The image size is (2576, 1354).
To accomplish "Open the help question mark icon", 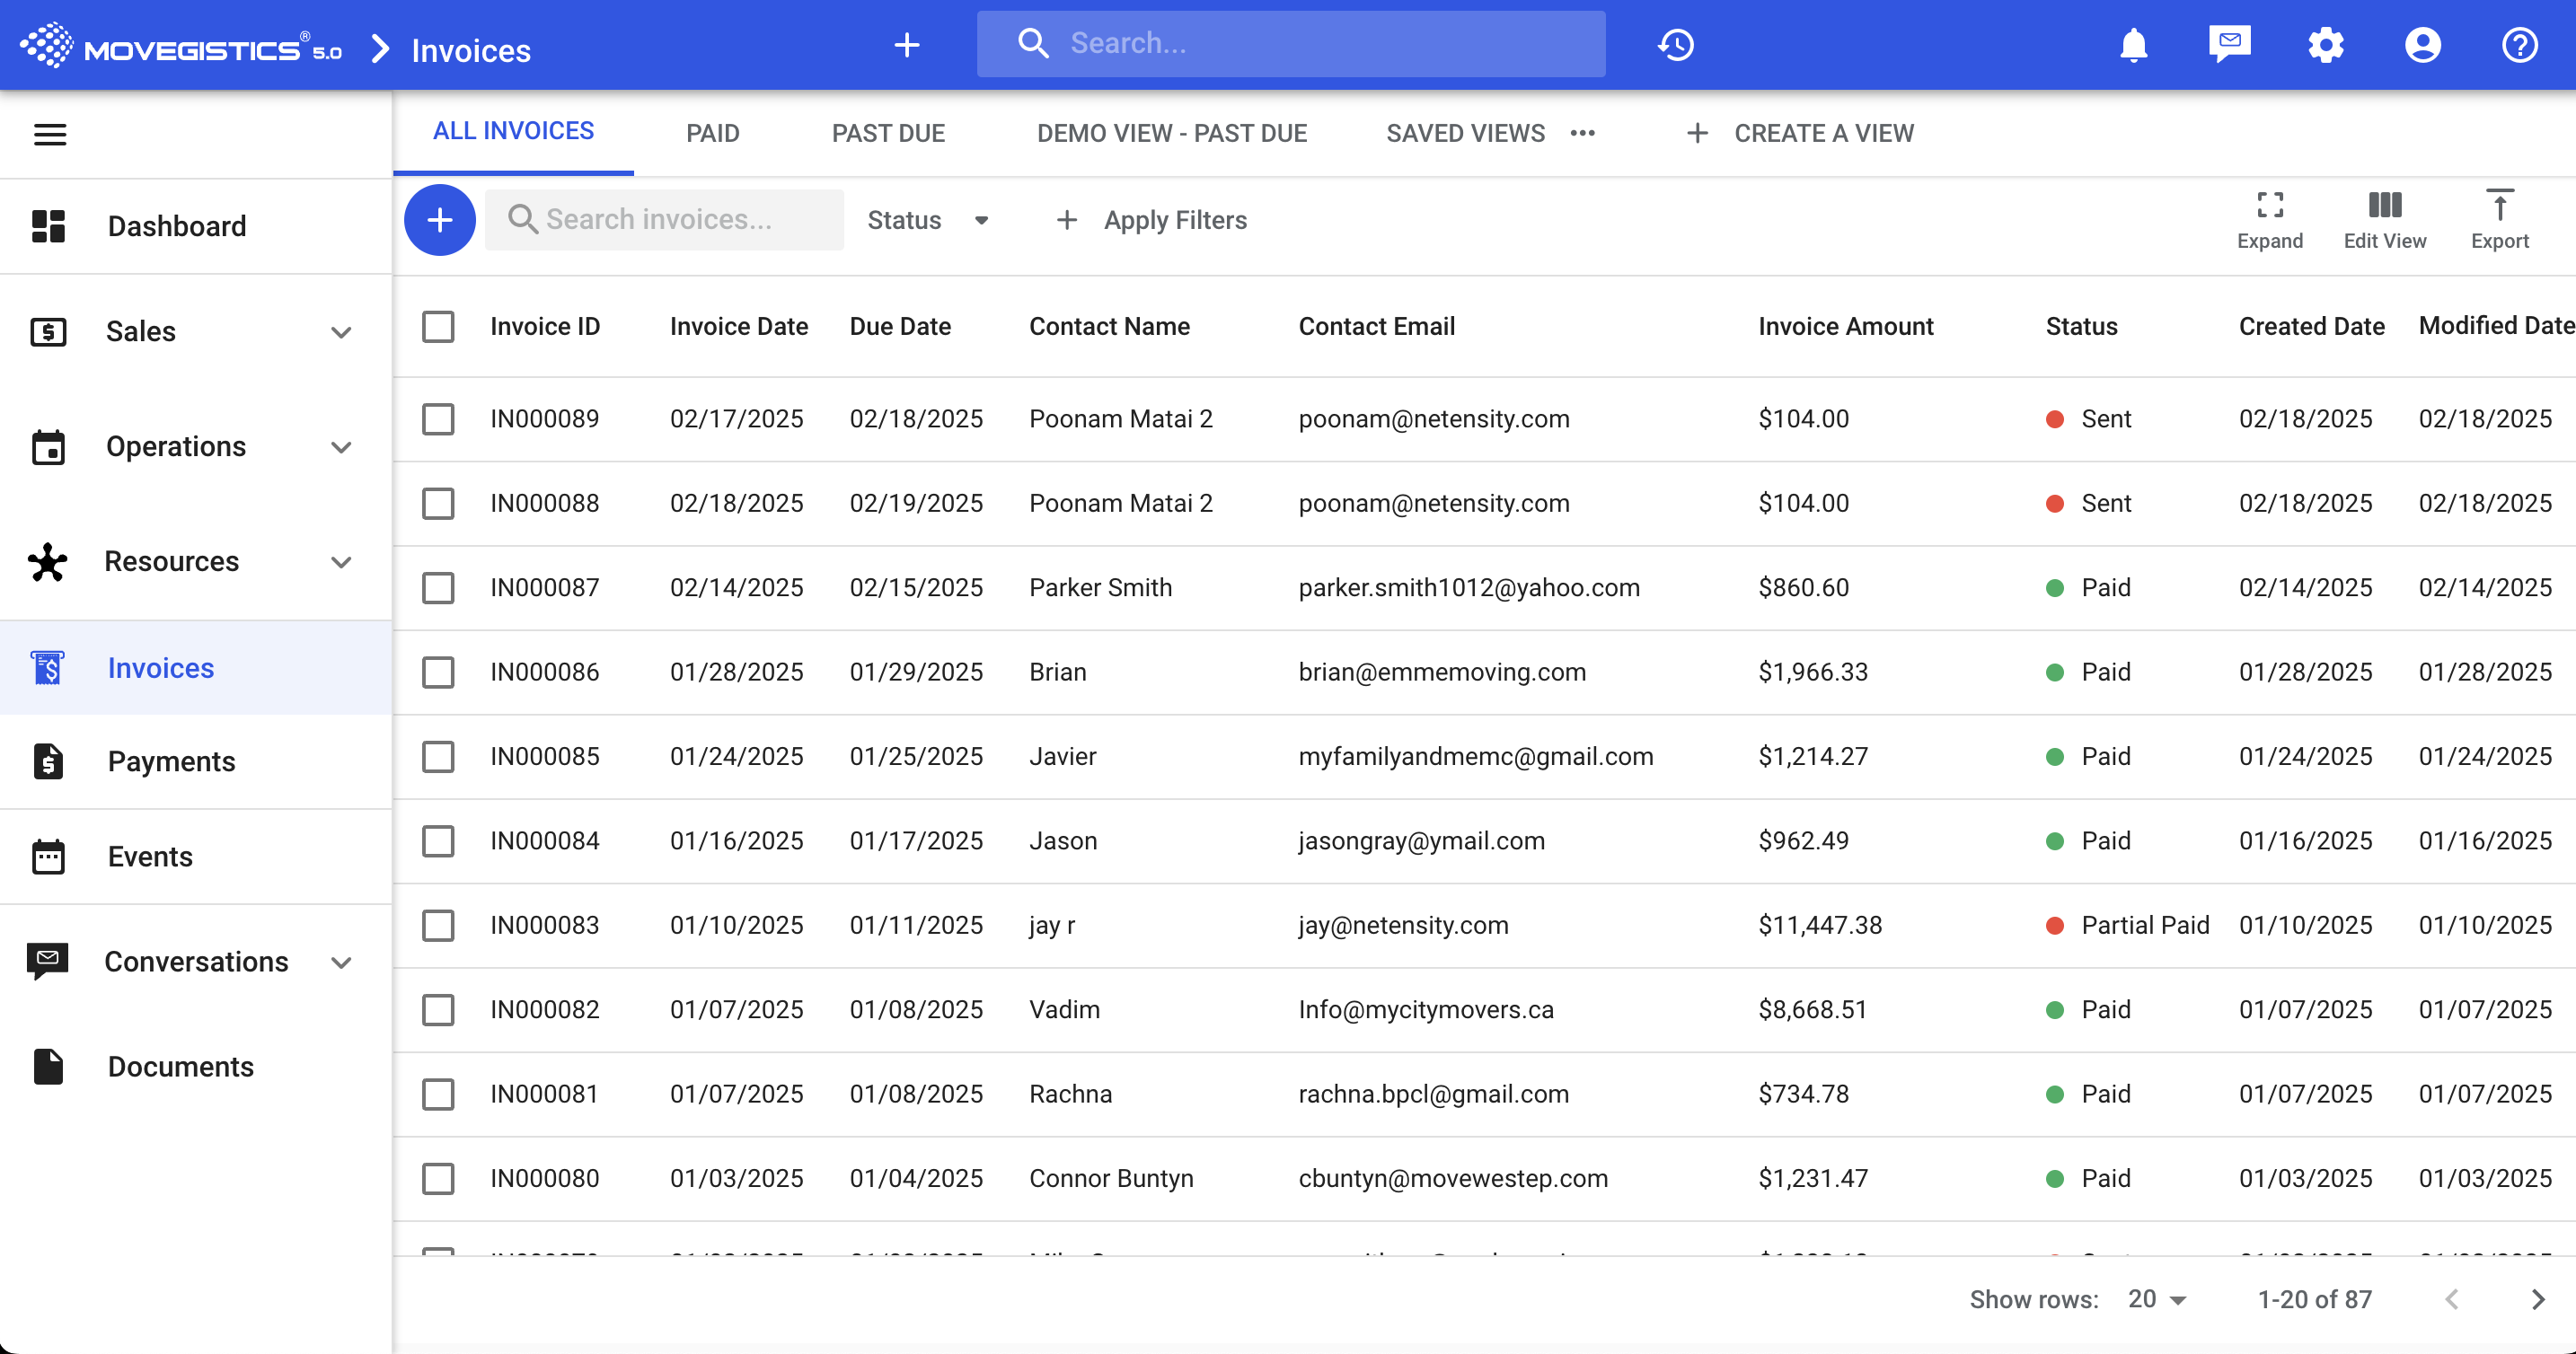I will (x=2519, y=45).
